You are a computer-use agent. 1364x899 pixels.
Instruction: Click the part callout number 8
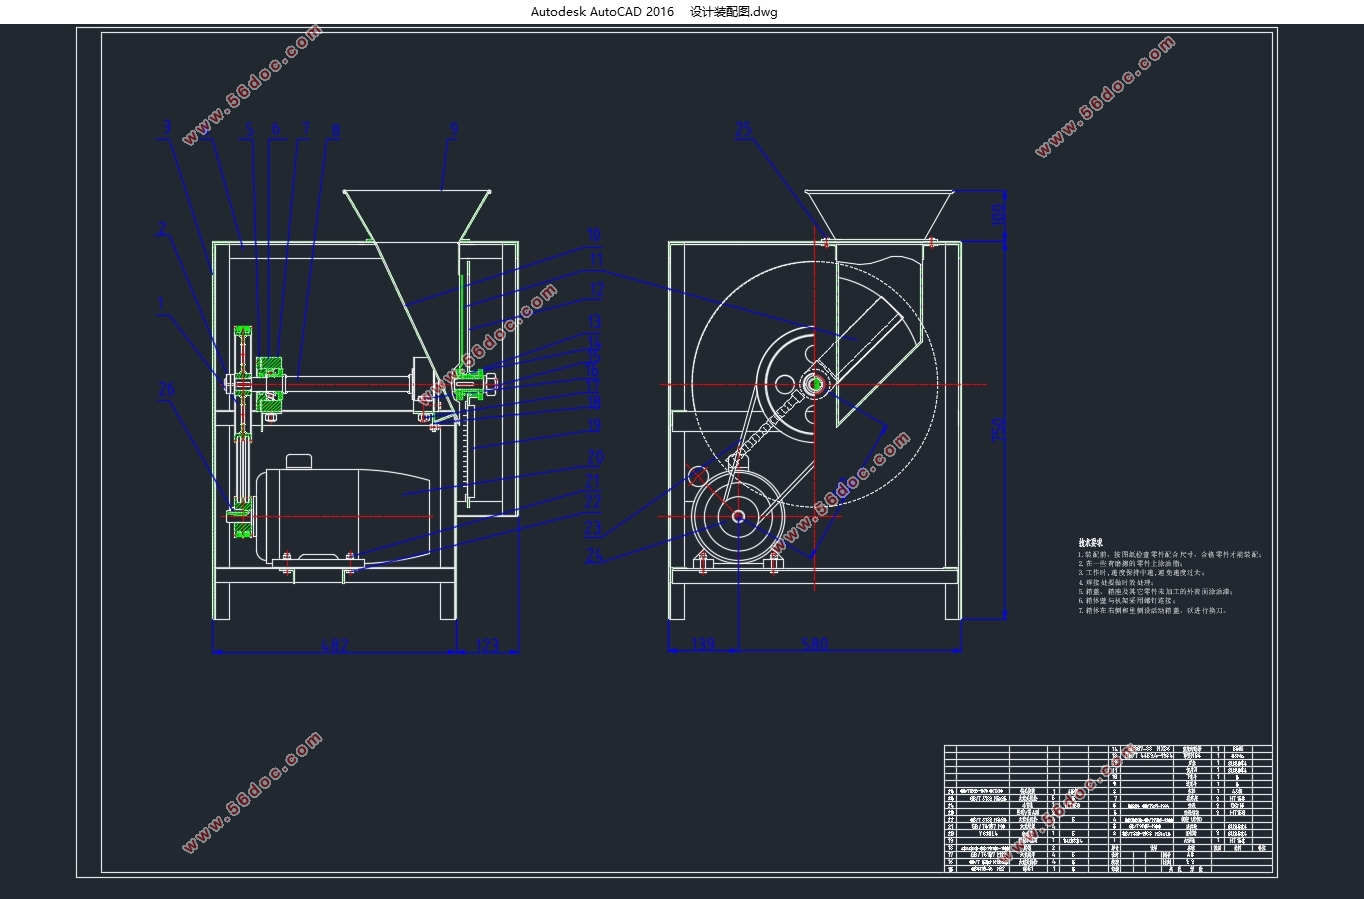tap(335, 130)
